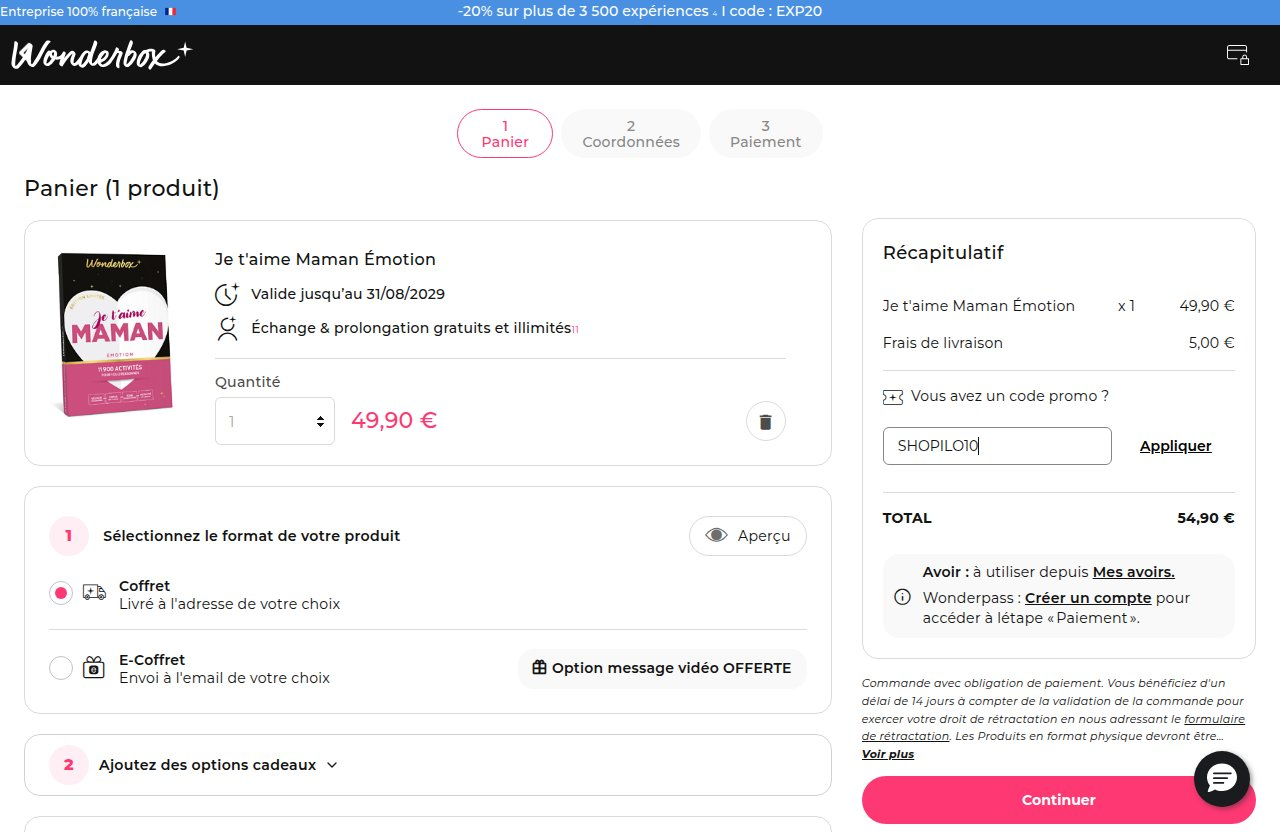Viewport: 1280px width, 832px height.
Task: Click the delivery truck icon for Coffret
Action: pos(94,592)
